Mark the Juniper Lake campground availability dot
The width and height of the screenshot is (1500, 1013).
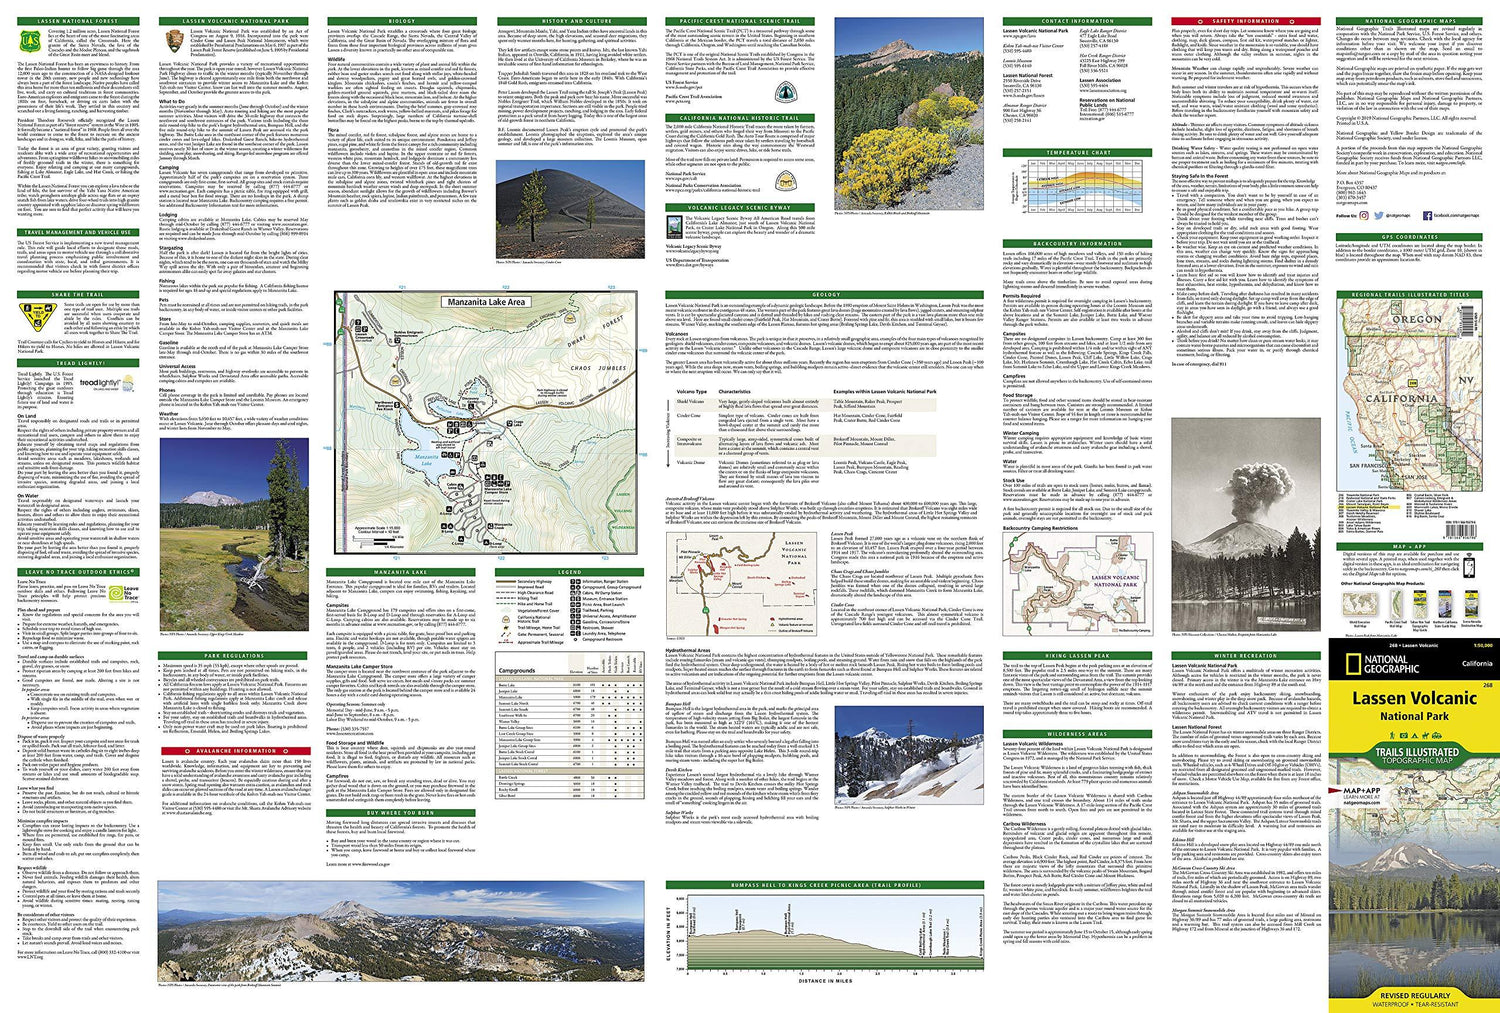click(615, 691)
